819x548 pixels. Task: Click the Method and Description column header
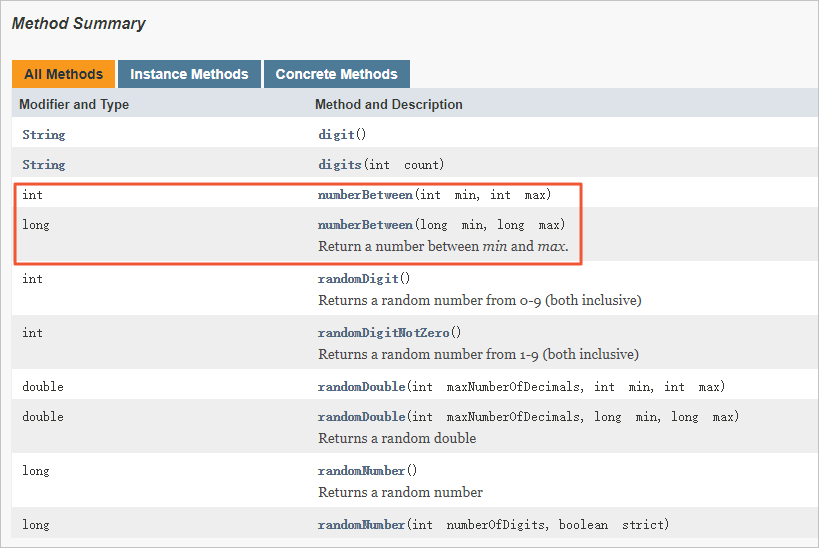click(x=389, y=104)
